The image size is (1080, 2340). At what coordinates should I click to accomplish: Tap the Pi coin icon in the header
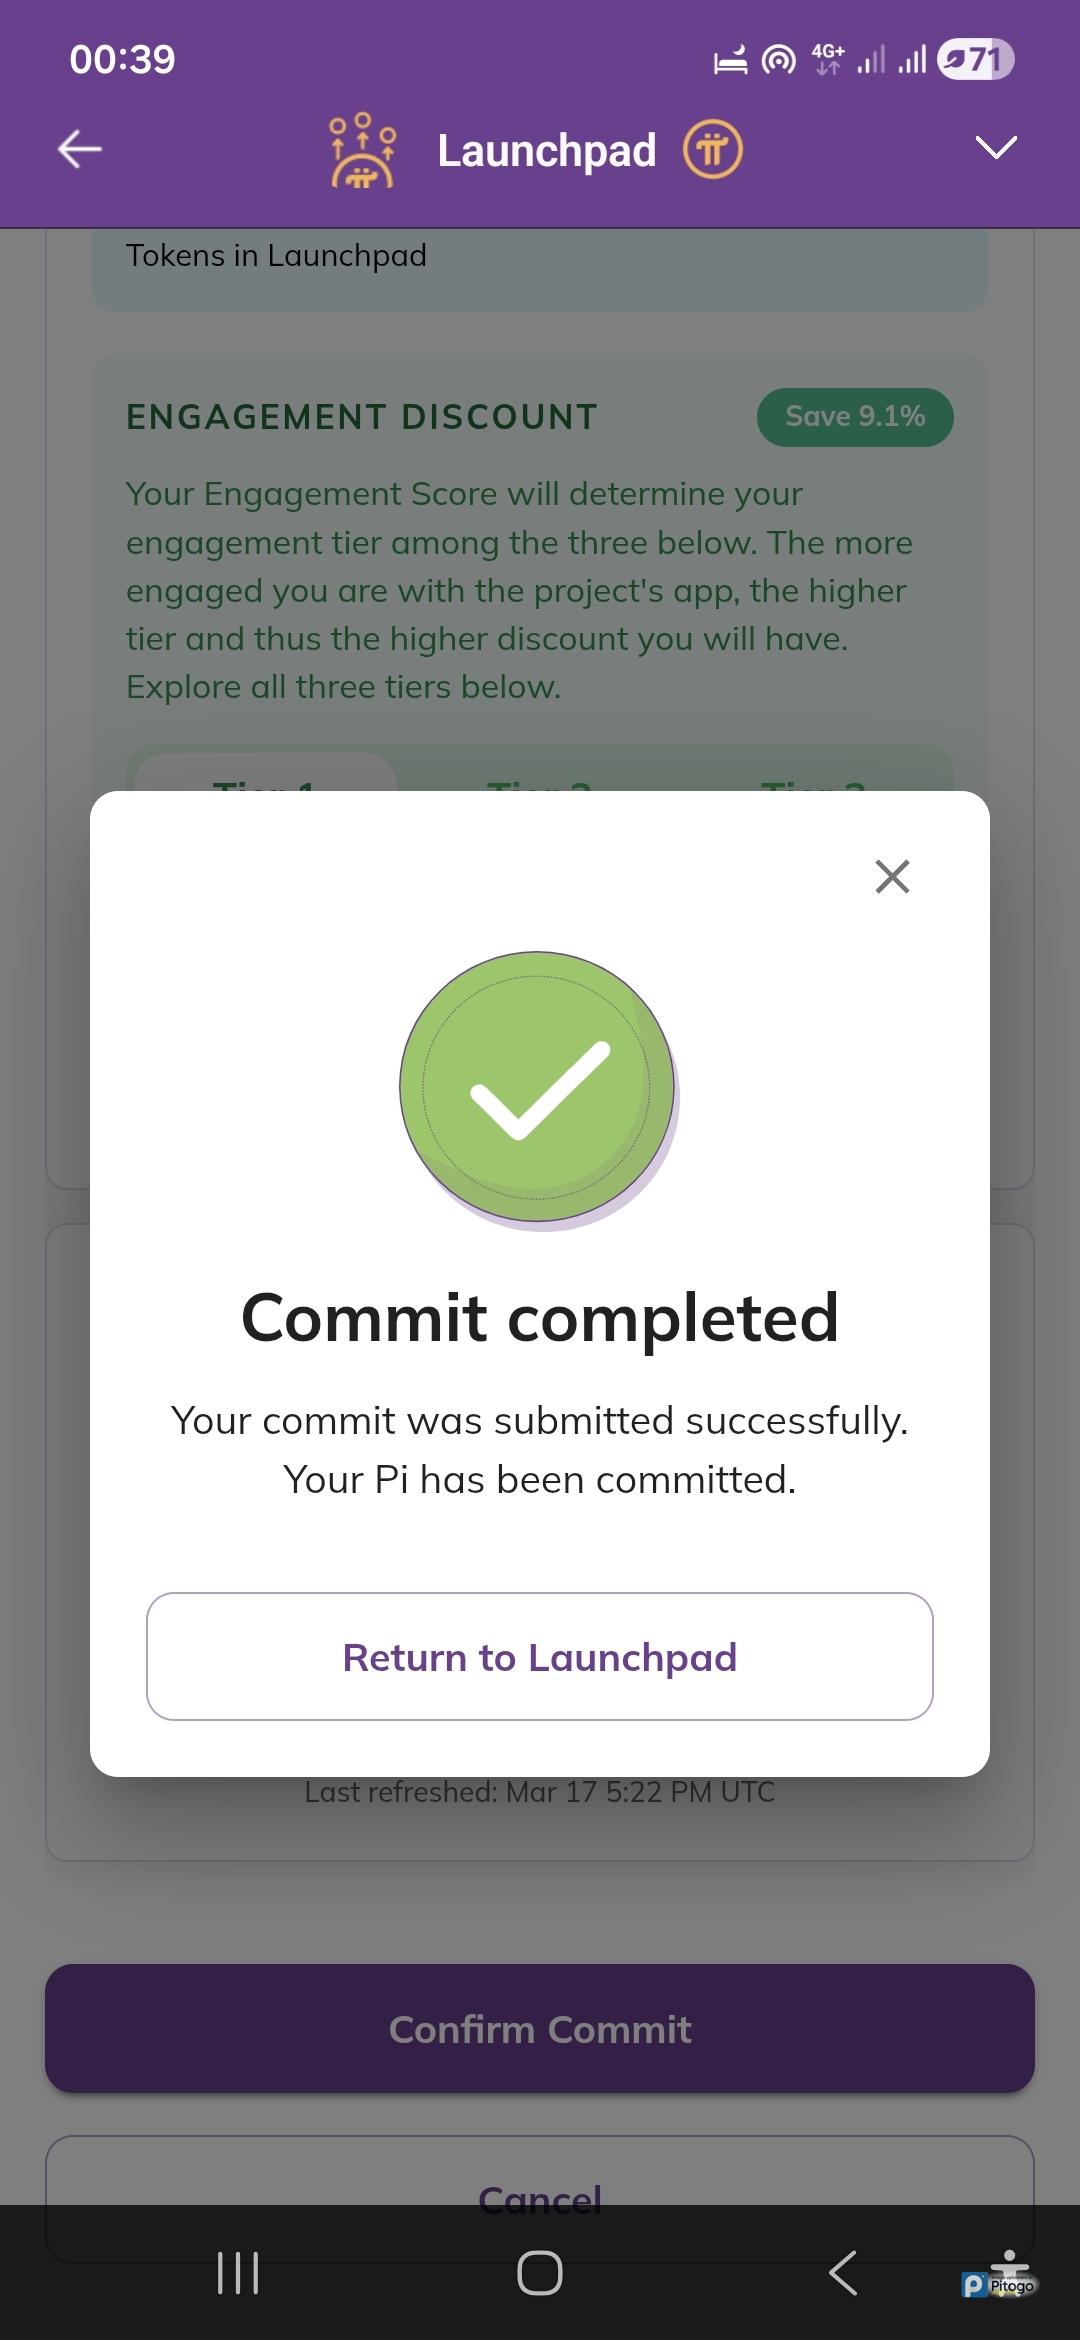pos(712,150)
